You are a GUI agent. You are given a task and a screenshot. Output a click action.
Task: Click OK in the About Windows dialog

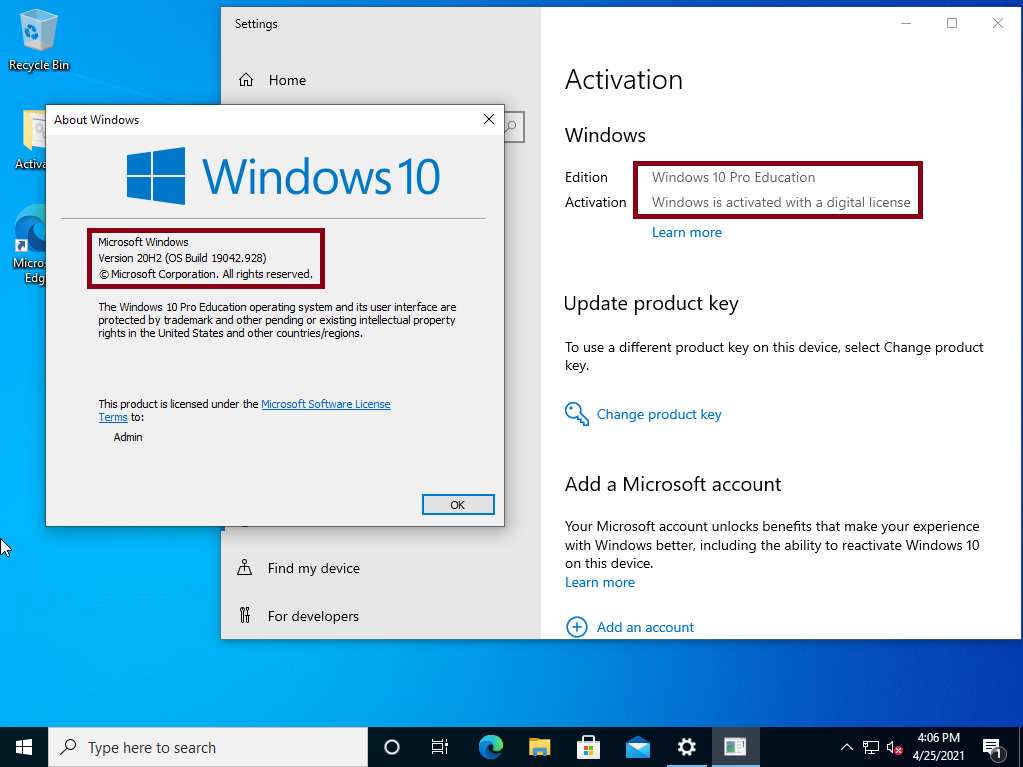click(458, 505)
